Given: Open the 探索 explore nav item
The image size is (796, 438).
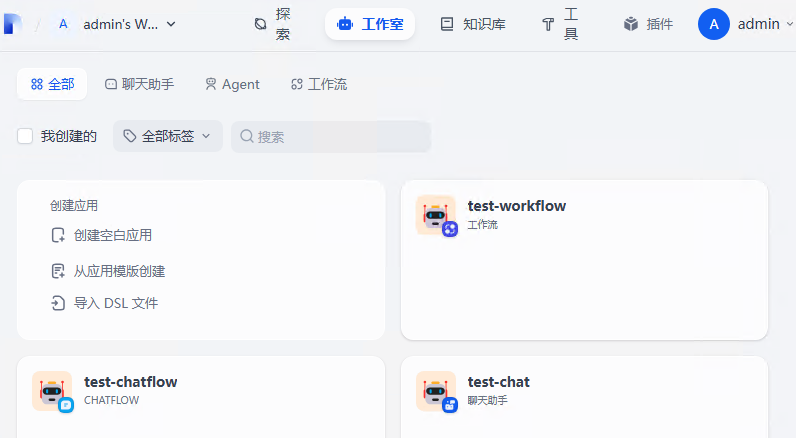Looking at the screenshot, I should tap(273, 24).
